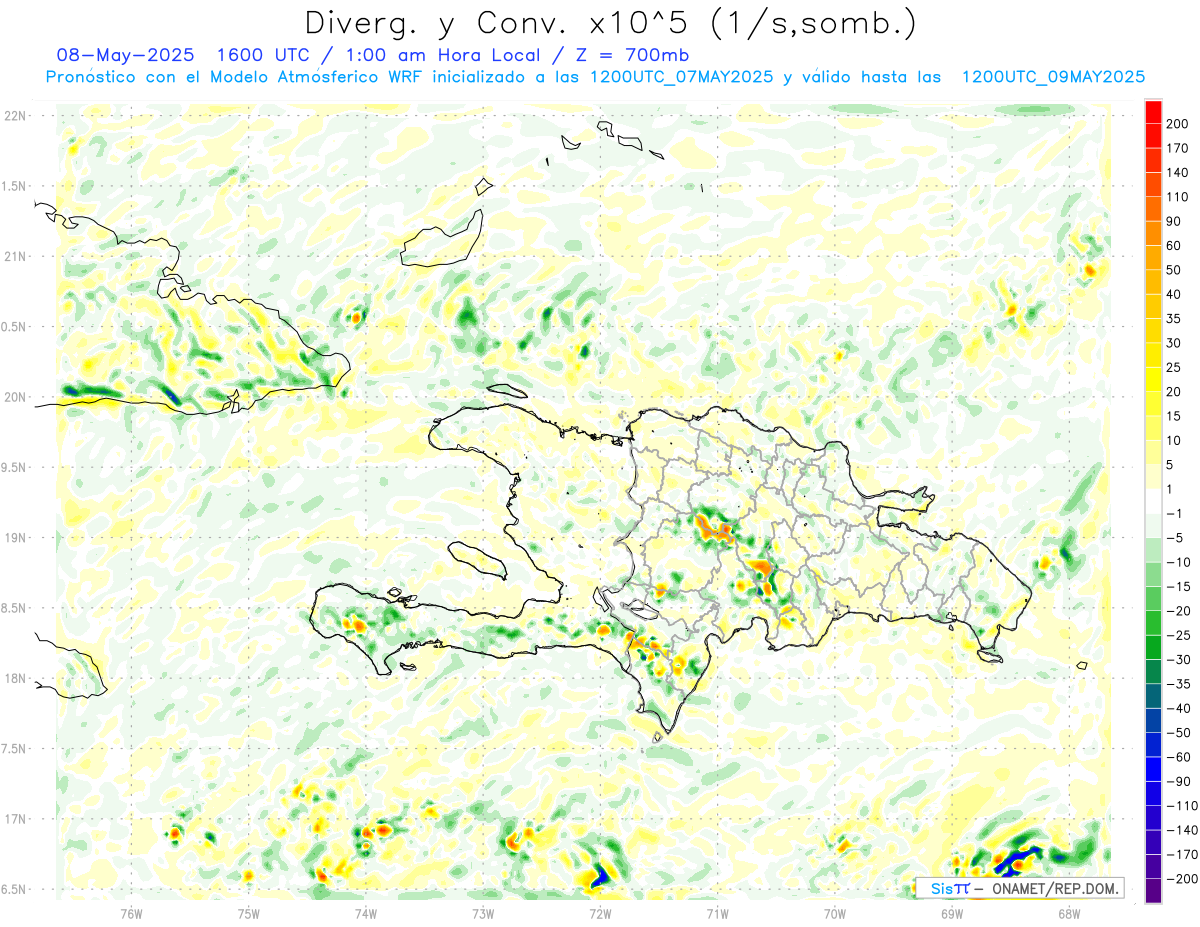This screenshot has height=927, width=1200.
Task: Select the colorbar swatch between 50 and 60
Action: click(x=1153, y=258)
